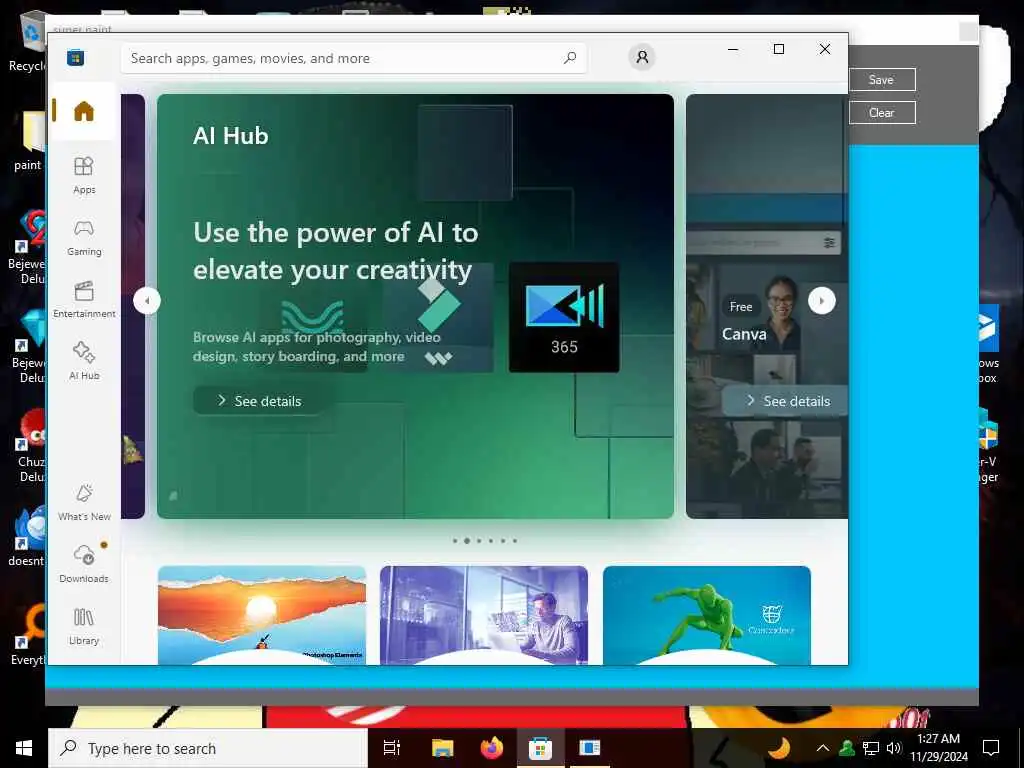This screenshot has width=1024, height=768.
Task: Open What's New in the sidebar
Action: point(84,502)
